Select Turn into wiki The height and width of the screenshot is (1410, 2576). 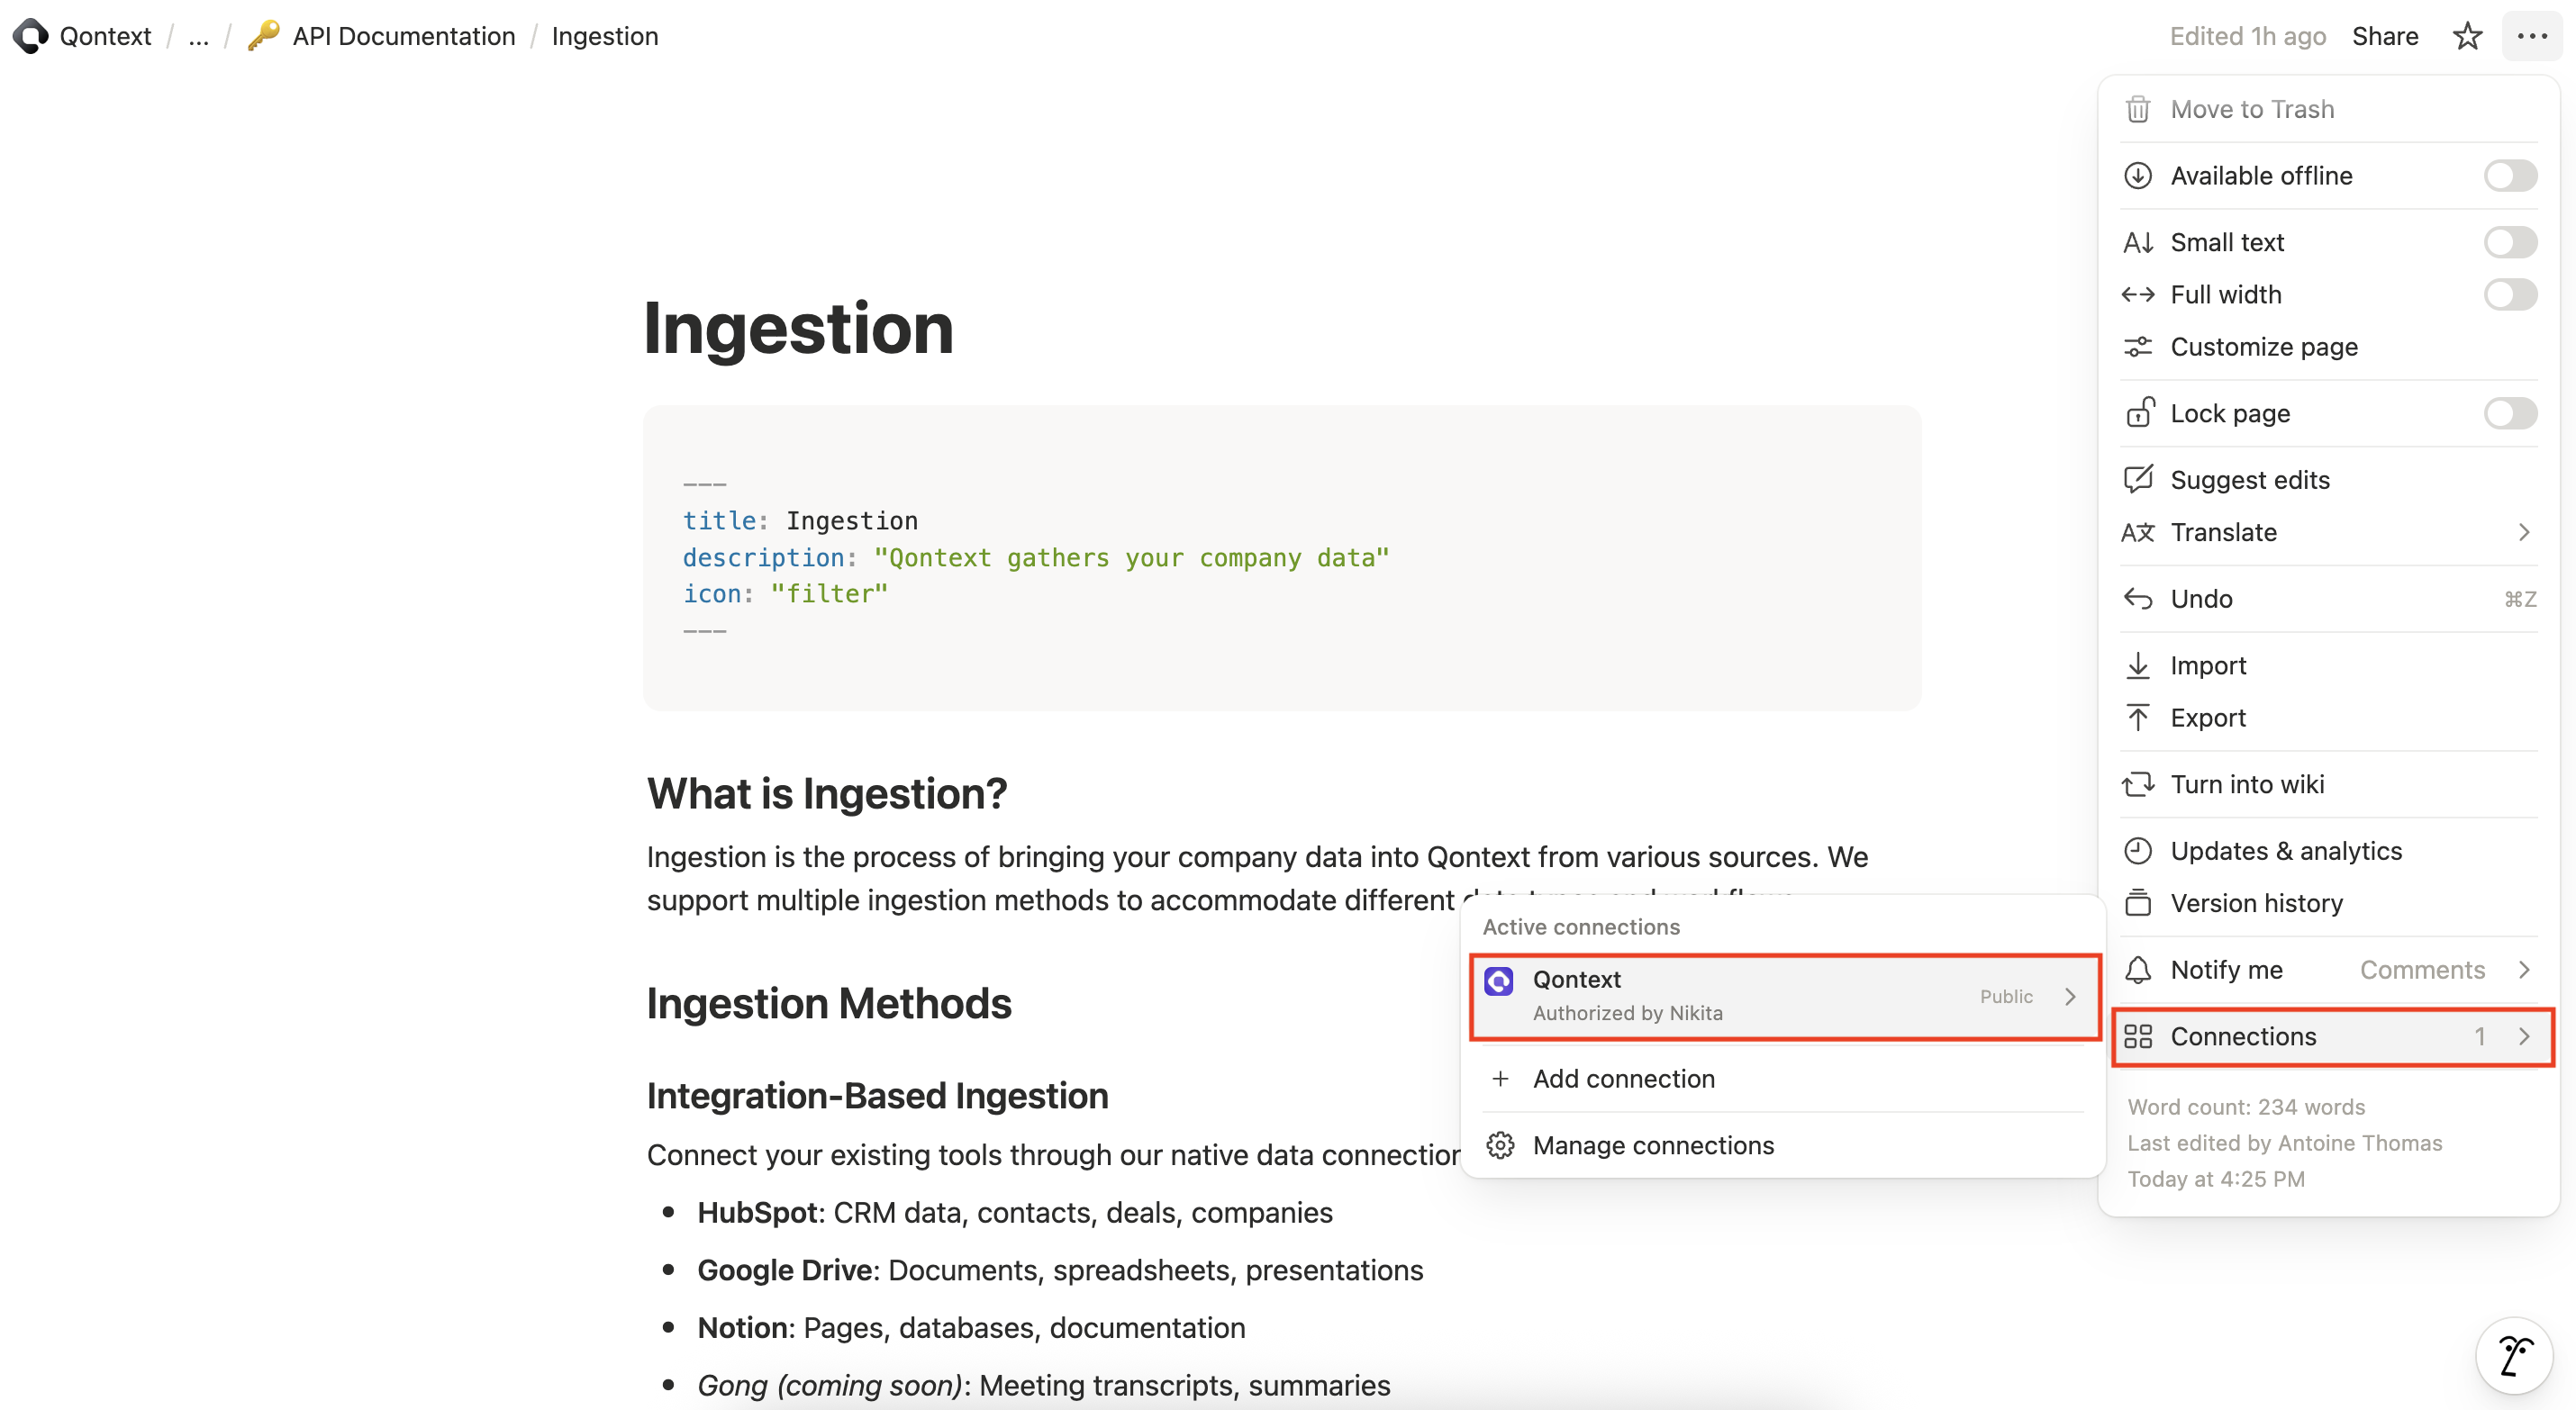pyautogui.click(x=2248, y=784)
